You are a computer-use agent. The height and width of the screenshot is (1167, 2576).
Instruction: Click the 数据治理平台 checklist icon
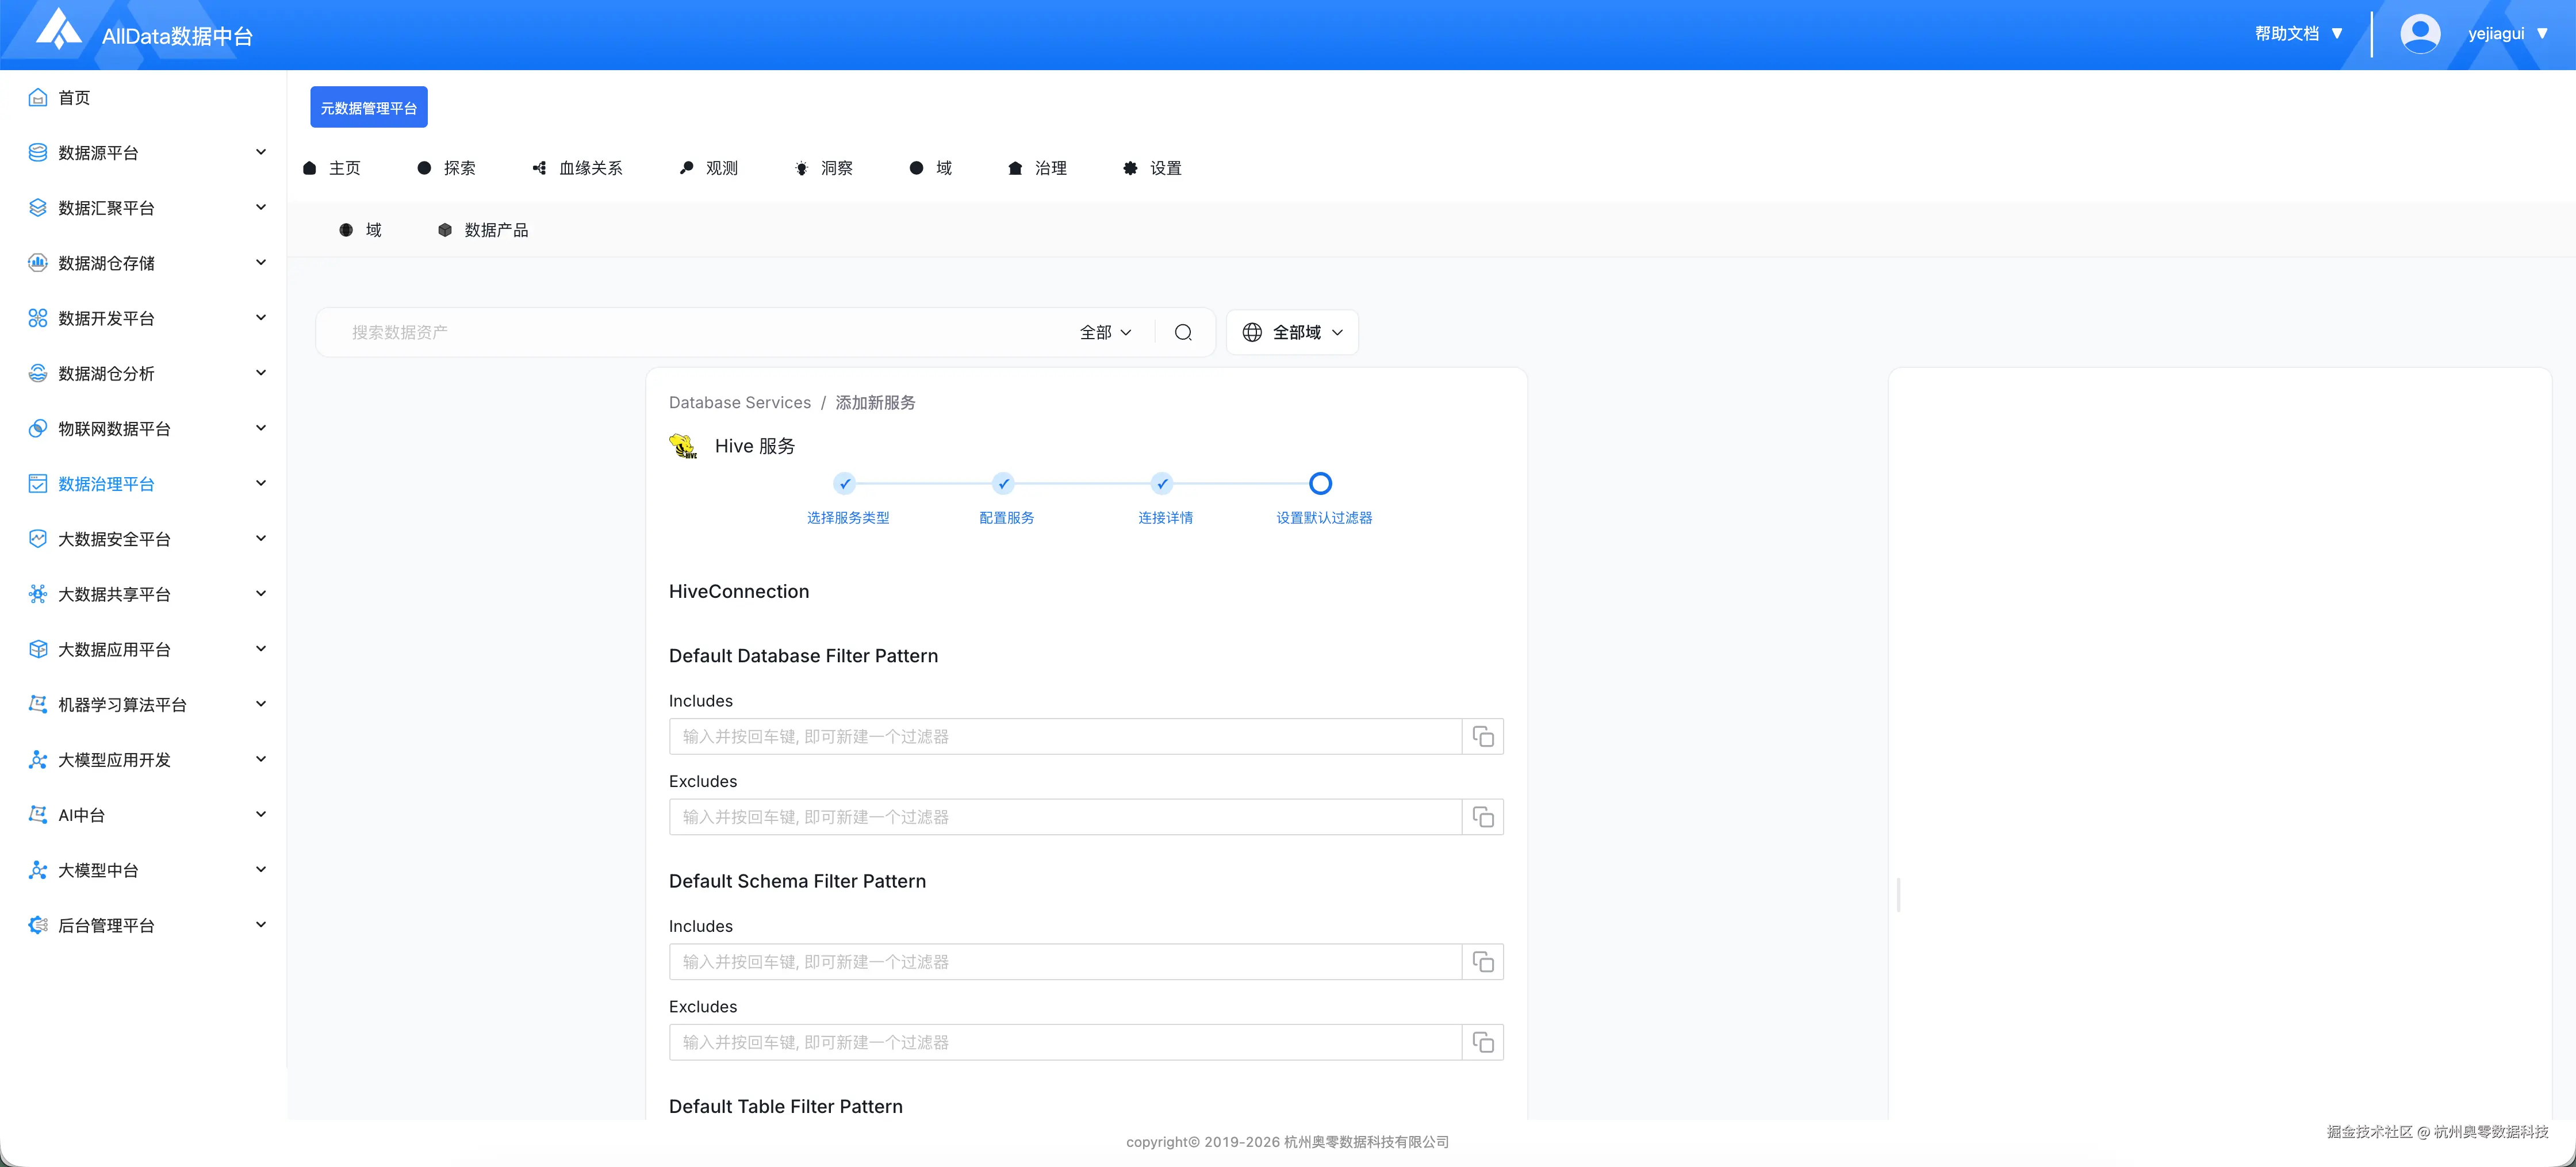coord(38,483)
